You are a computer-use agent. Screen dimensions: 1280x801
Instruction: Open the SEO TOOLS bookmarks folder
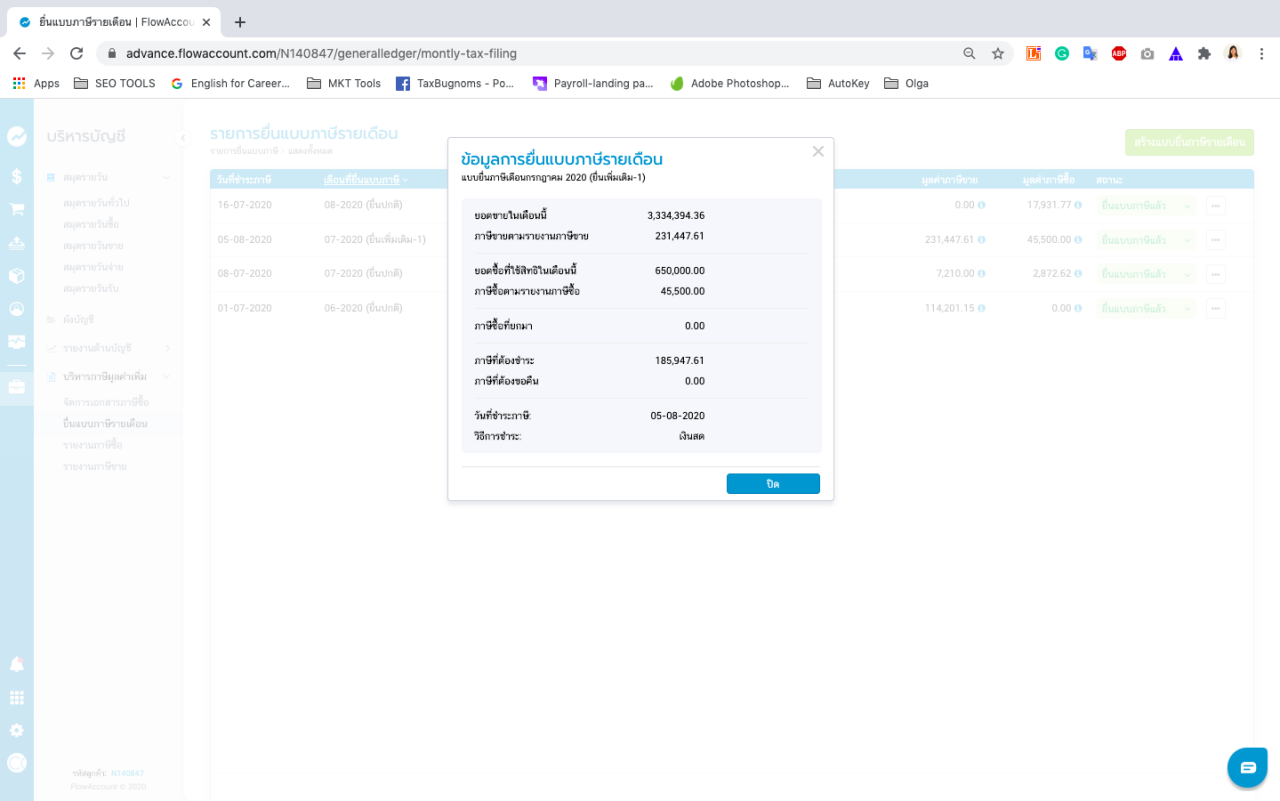pos(115,84)
